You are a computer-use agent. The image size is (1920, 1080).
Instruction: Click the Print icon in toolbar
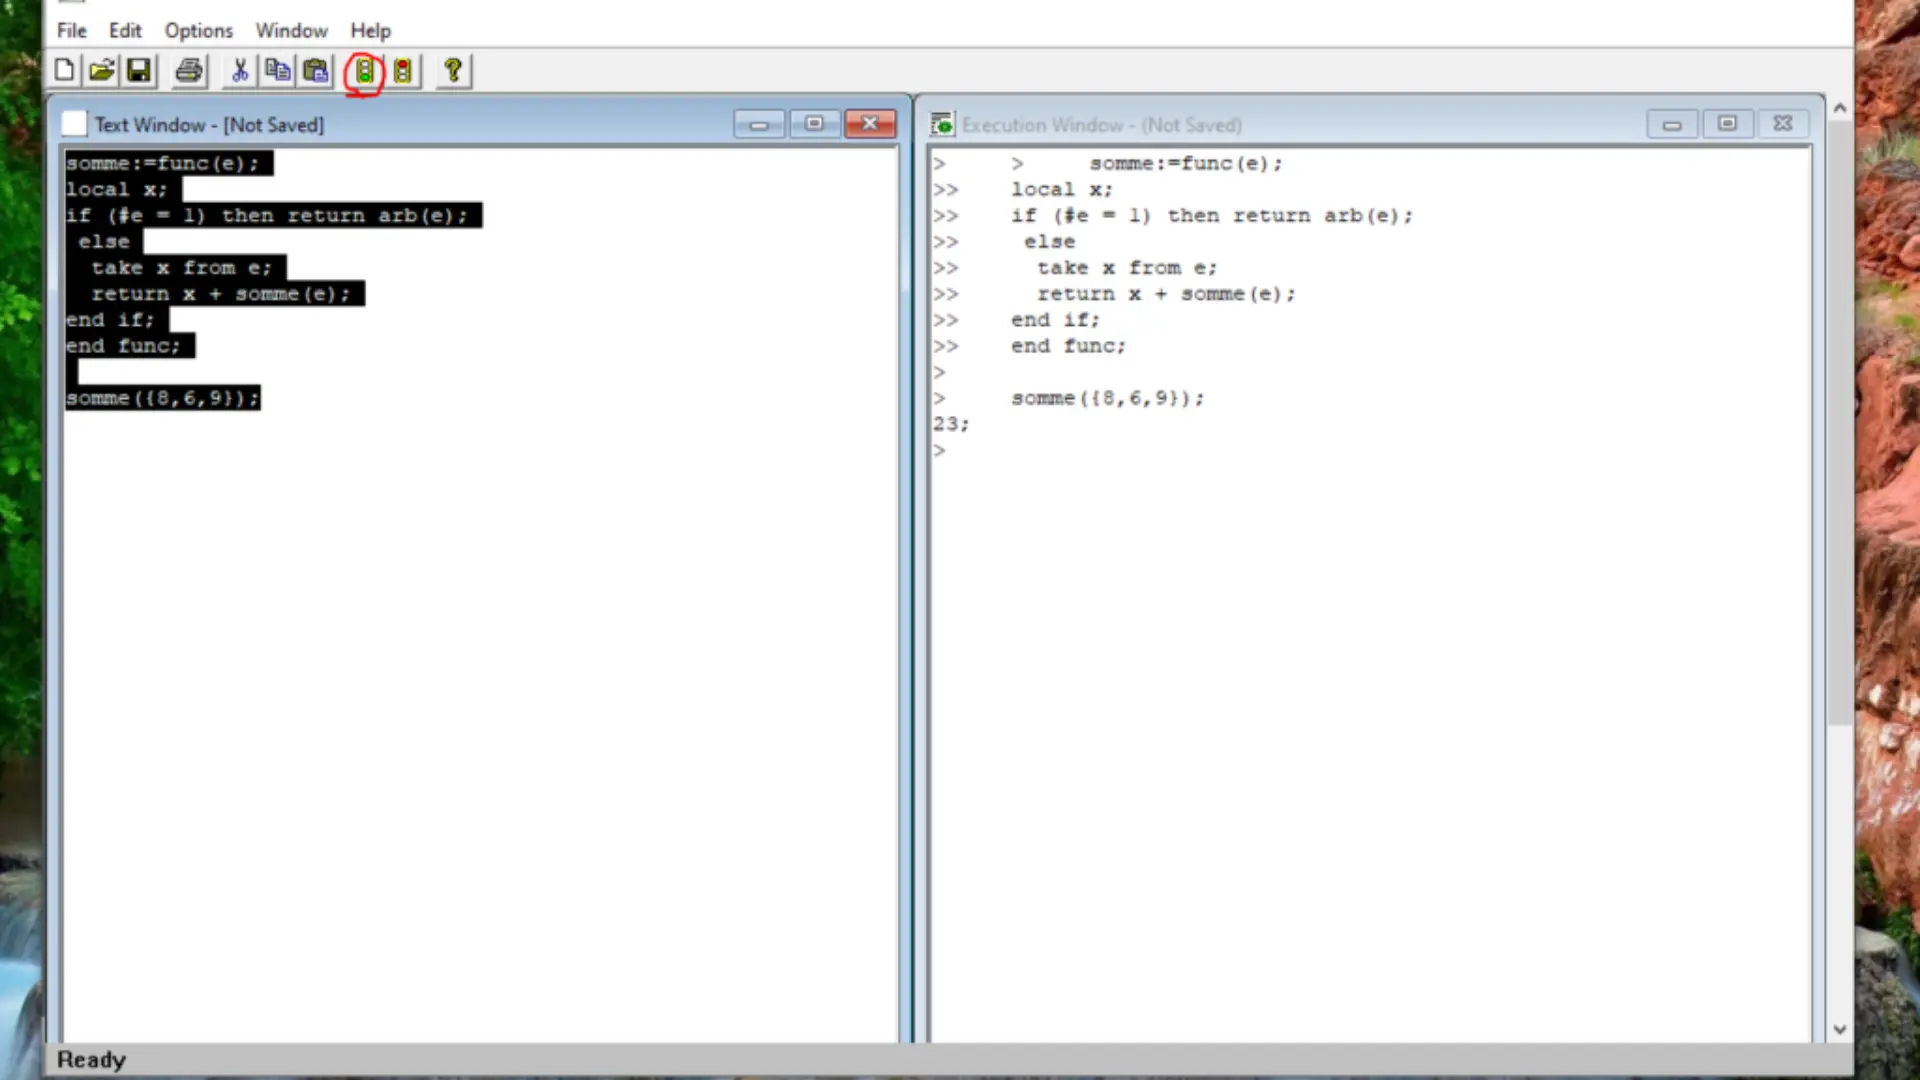(x=190, y=70)
